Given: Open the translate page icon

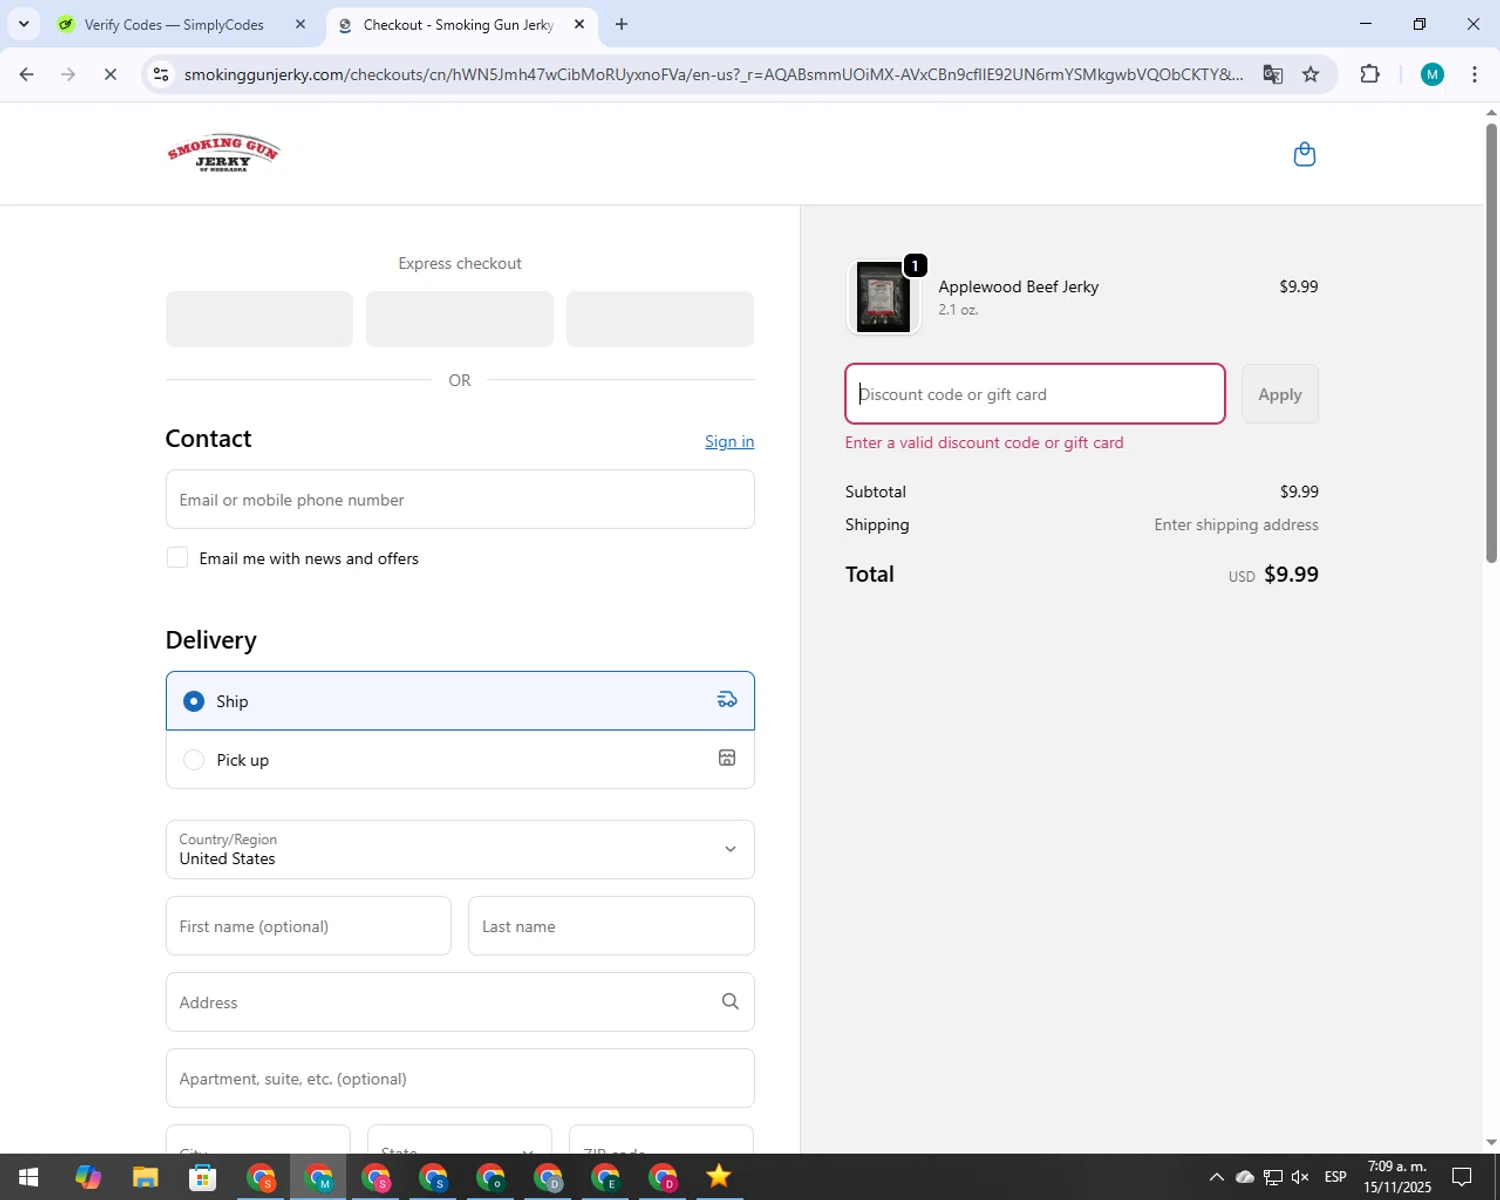Looking at the screenshot, I should click(1272, 75).
